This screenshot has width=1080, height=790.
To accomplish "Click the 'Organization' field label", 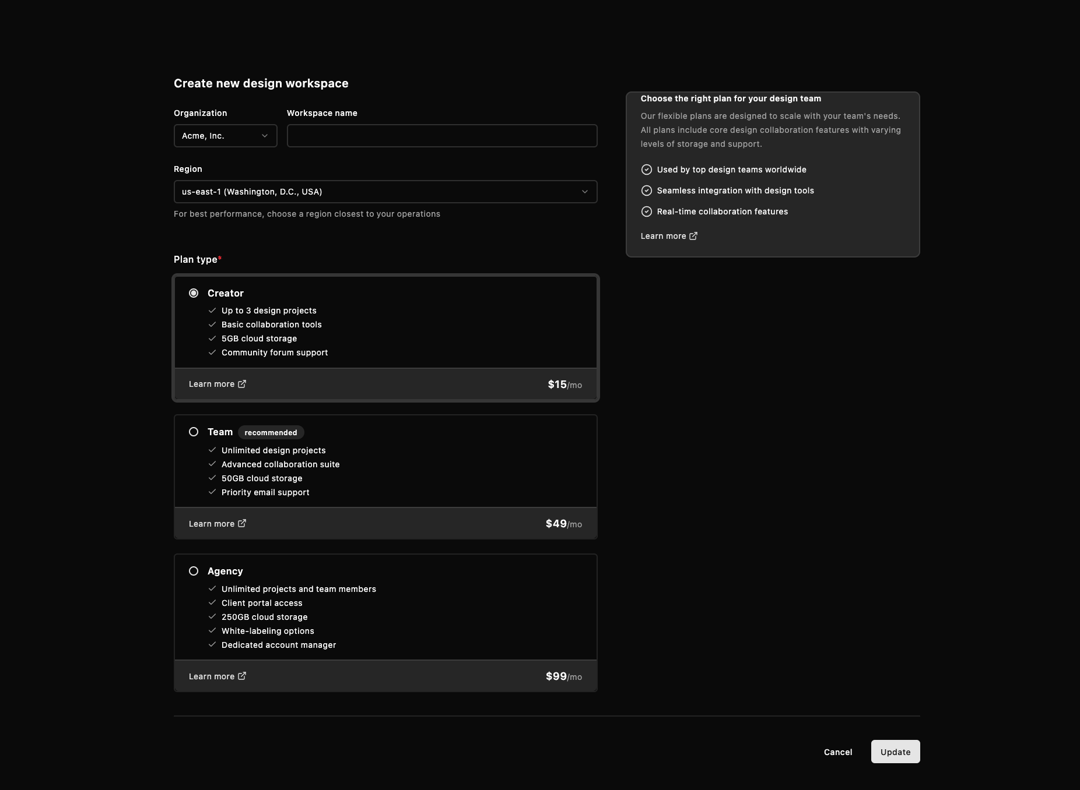I will coord(200,113).
